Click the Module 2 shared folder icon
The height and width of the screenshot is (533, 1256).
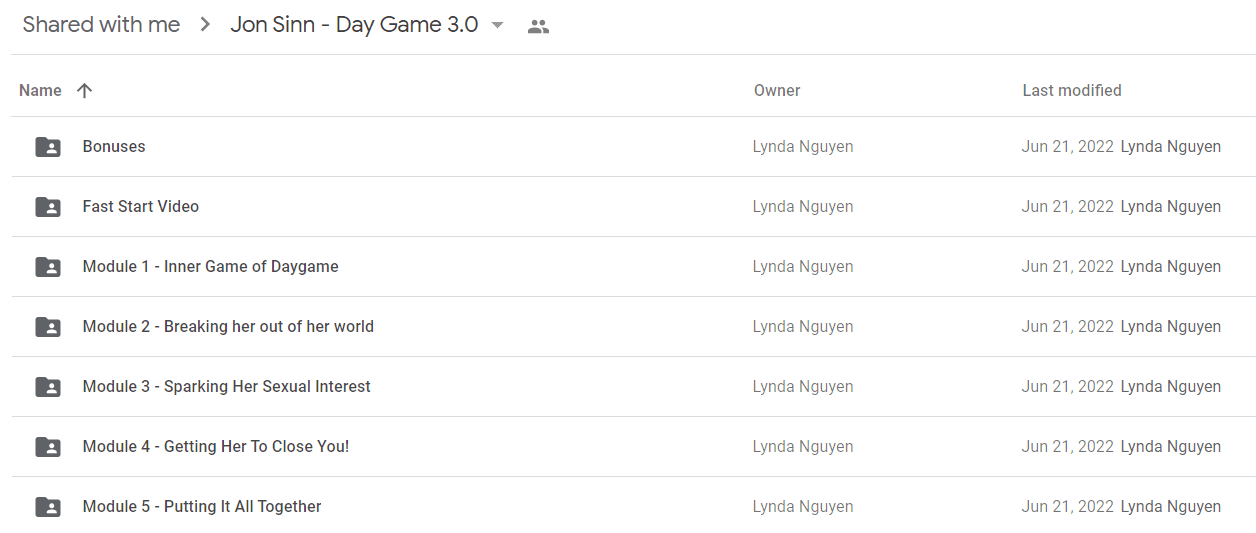tap(48, 327)
